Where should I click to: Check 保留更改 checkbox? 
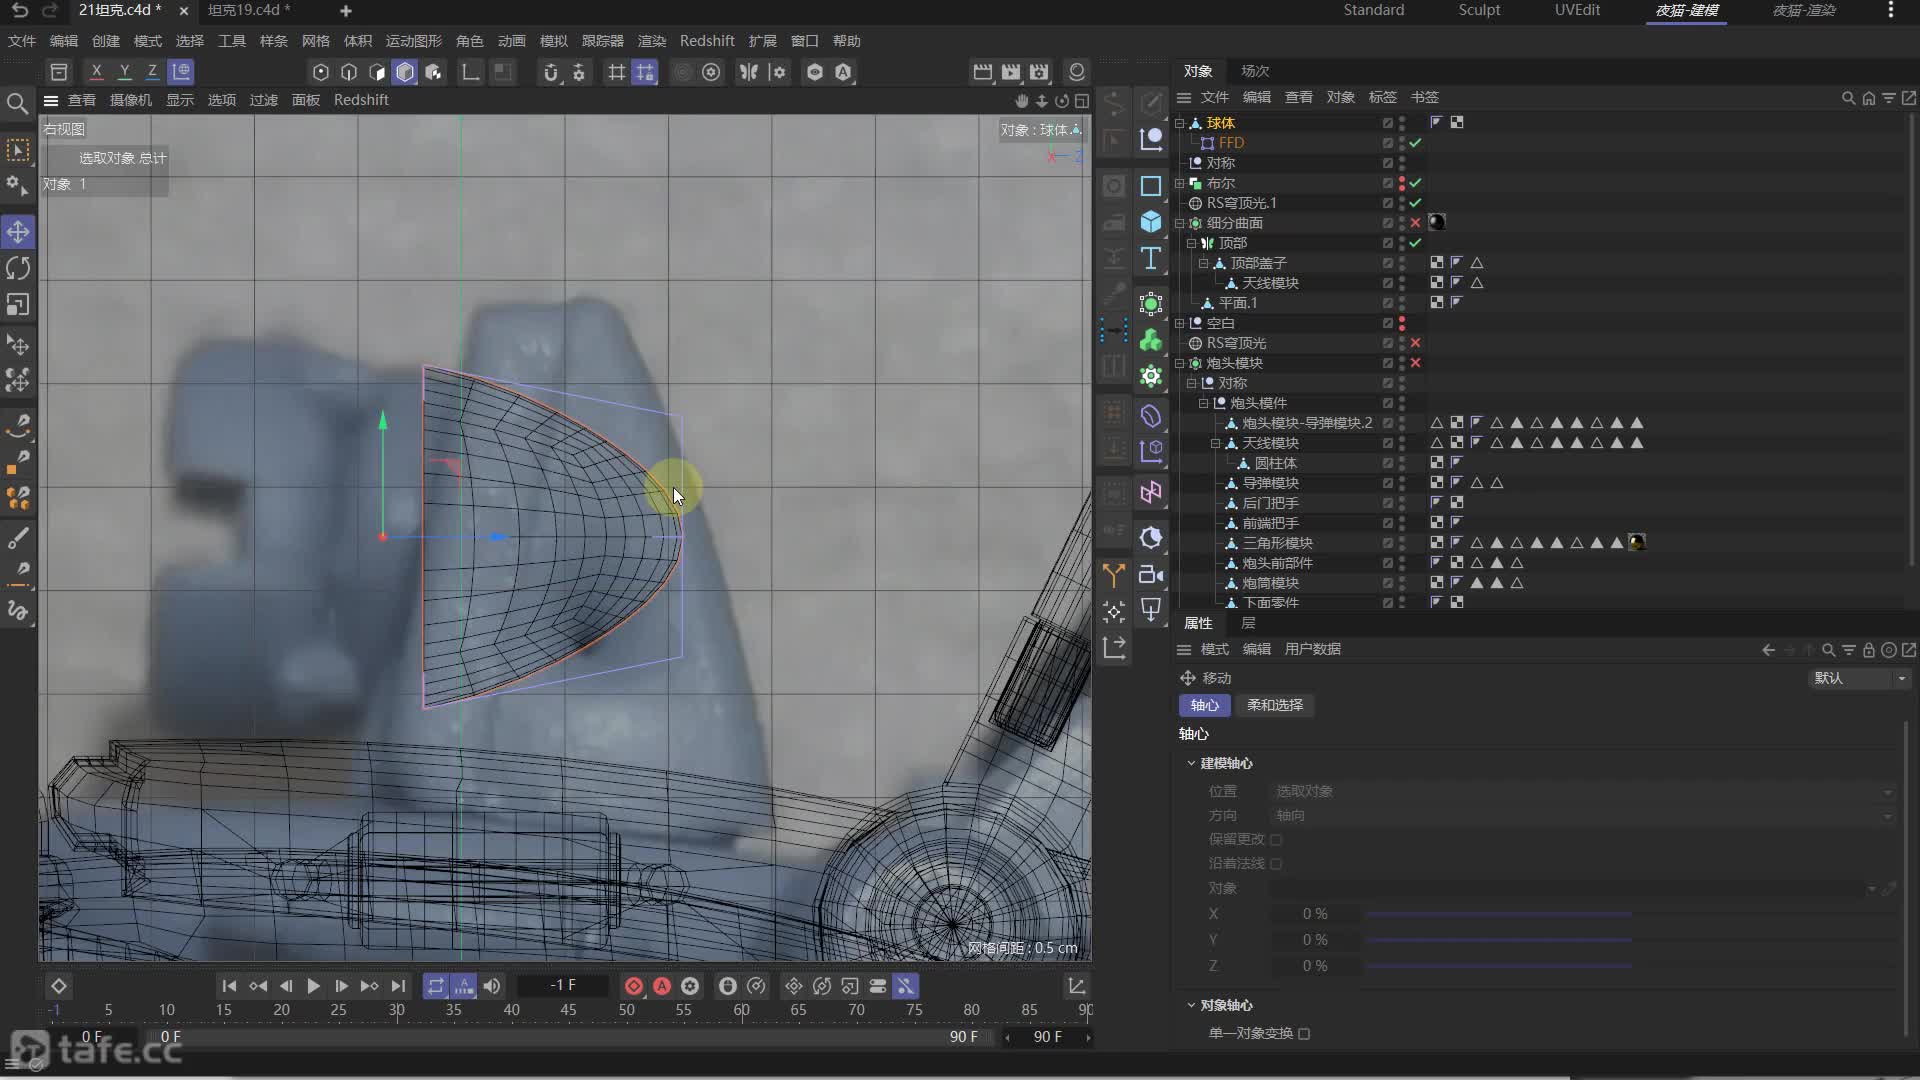tap(1276, 839)
